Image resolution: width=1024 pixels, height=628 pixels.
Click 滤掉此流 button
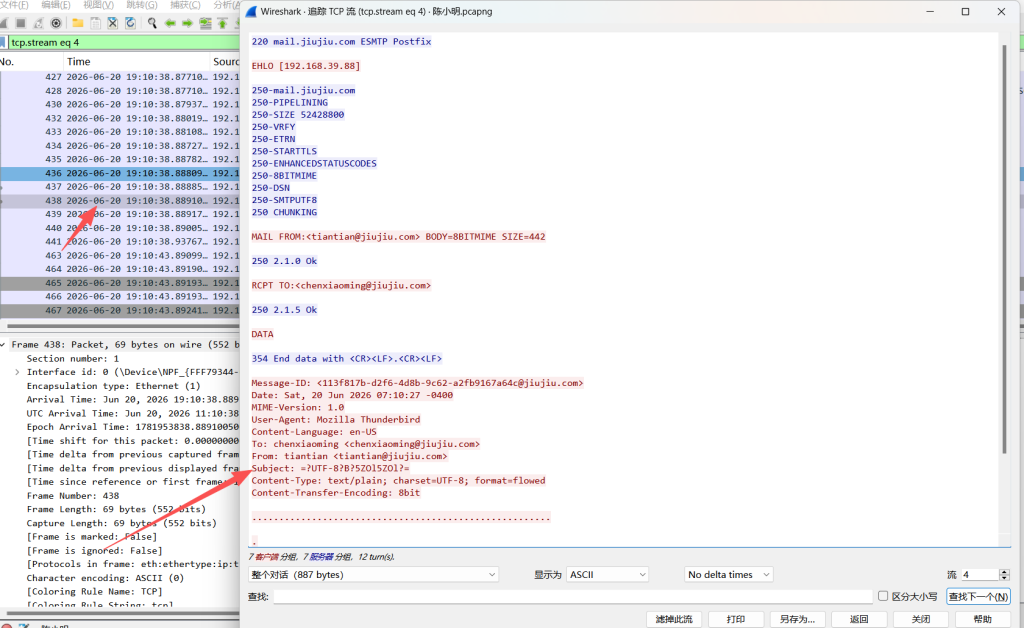coord(674,619)
